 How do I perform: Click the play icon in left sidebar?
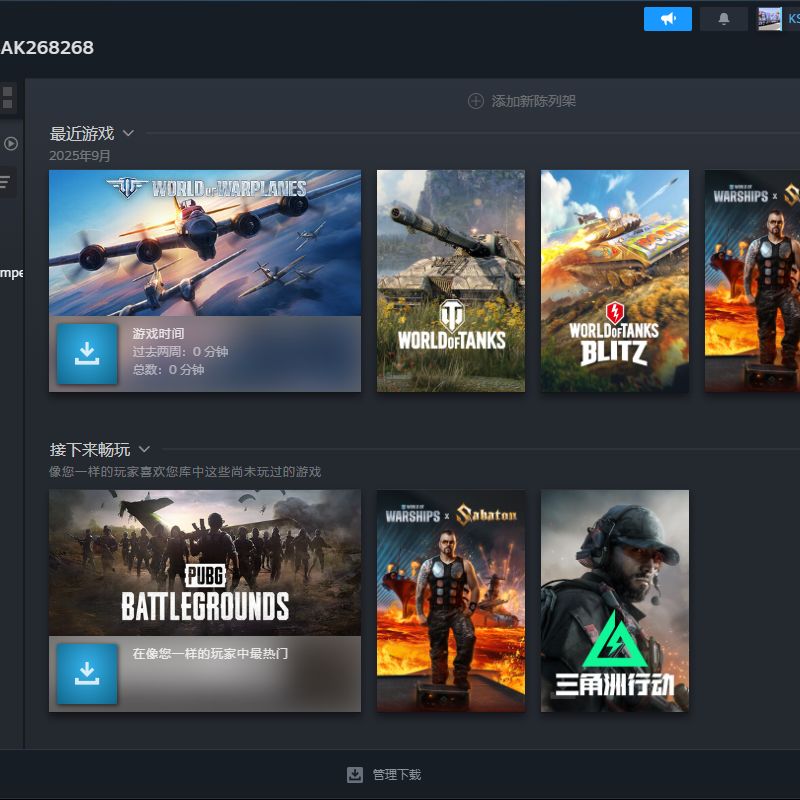(10, 143)
